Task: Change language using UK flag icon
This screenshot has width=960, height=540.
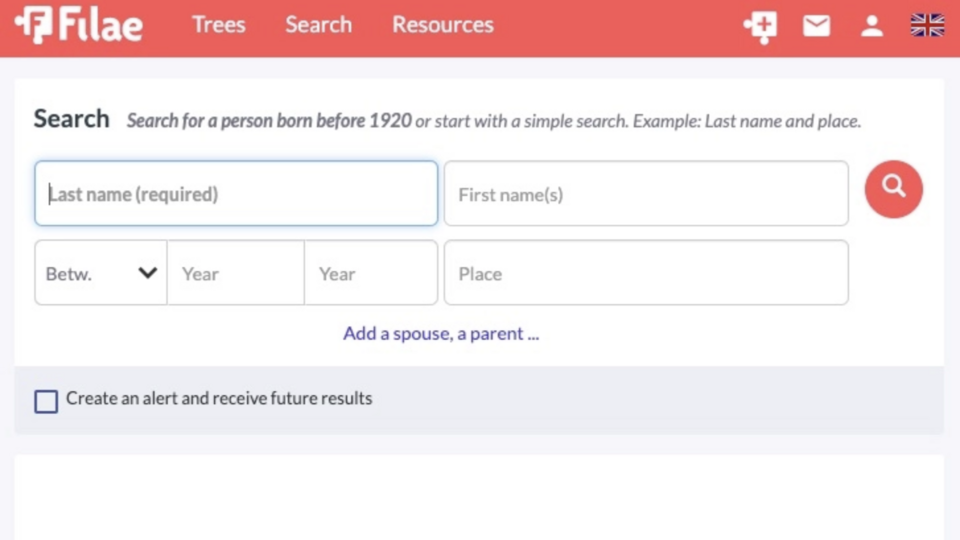Action: [927, 26]
